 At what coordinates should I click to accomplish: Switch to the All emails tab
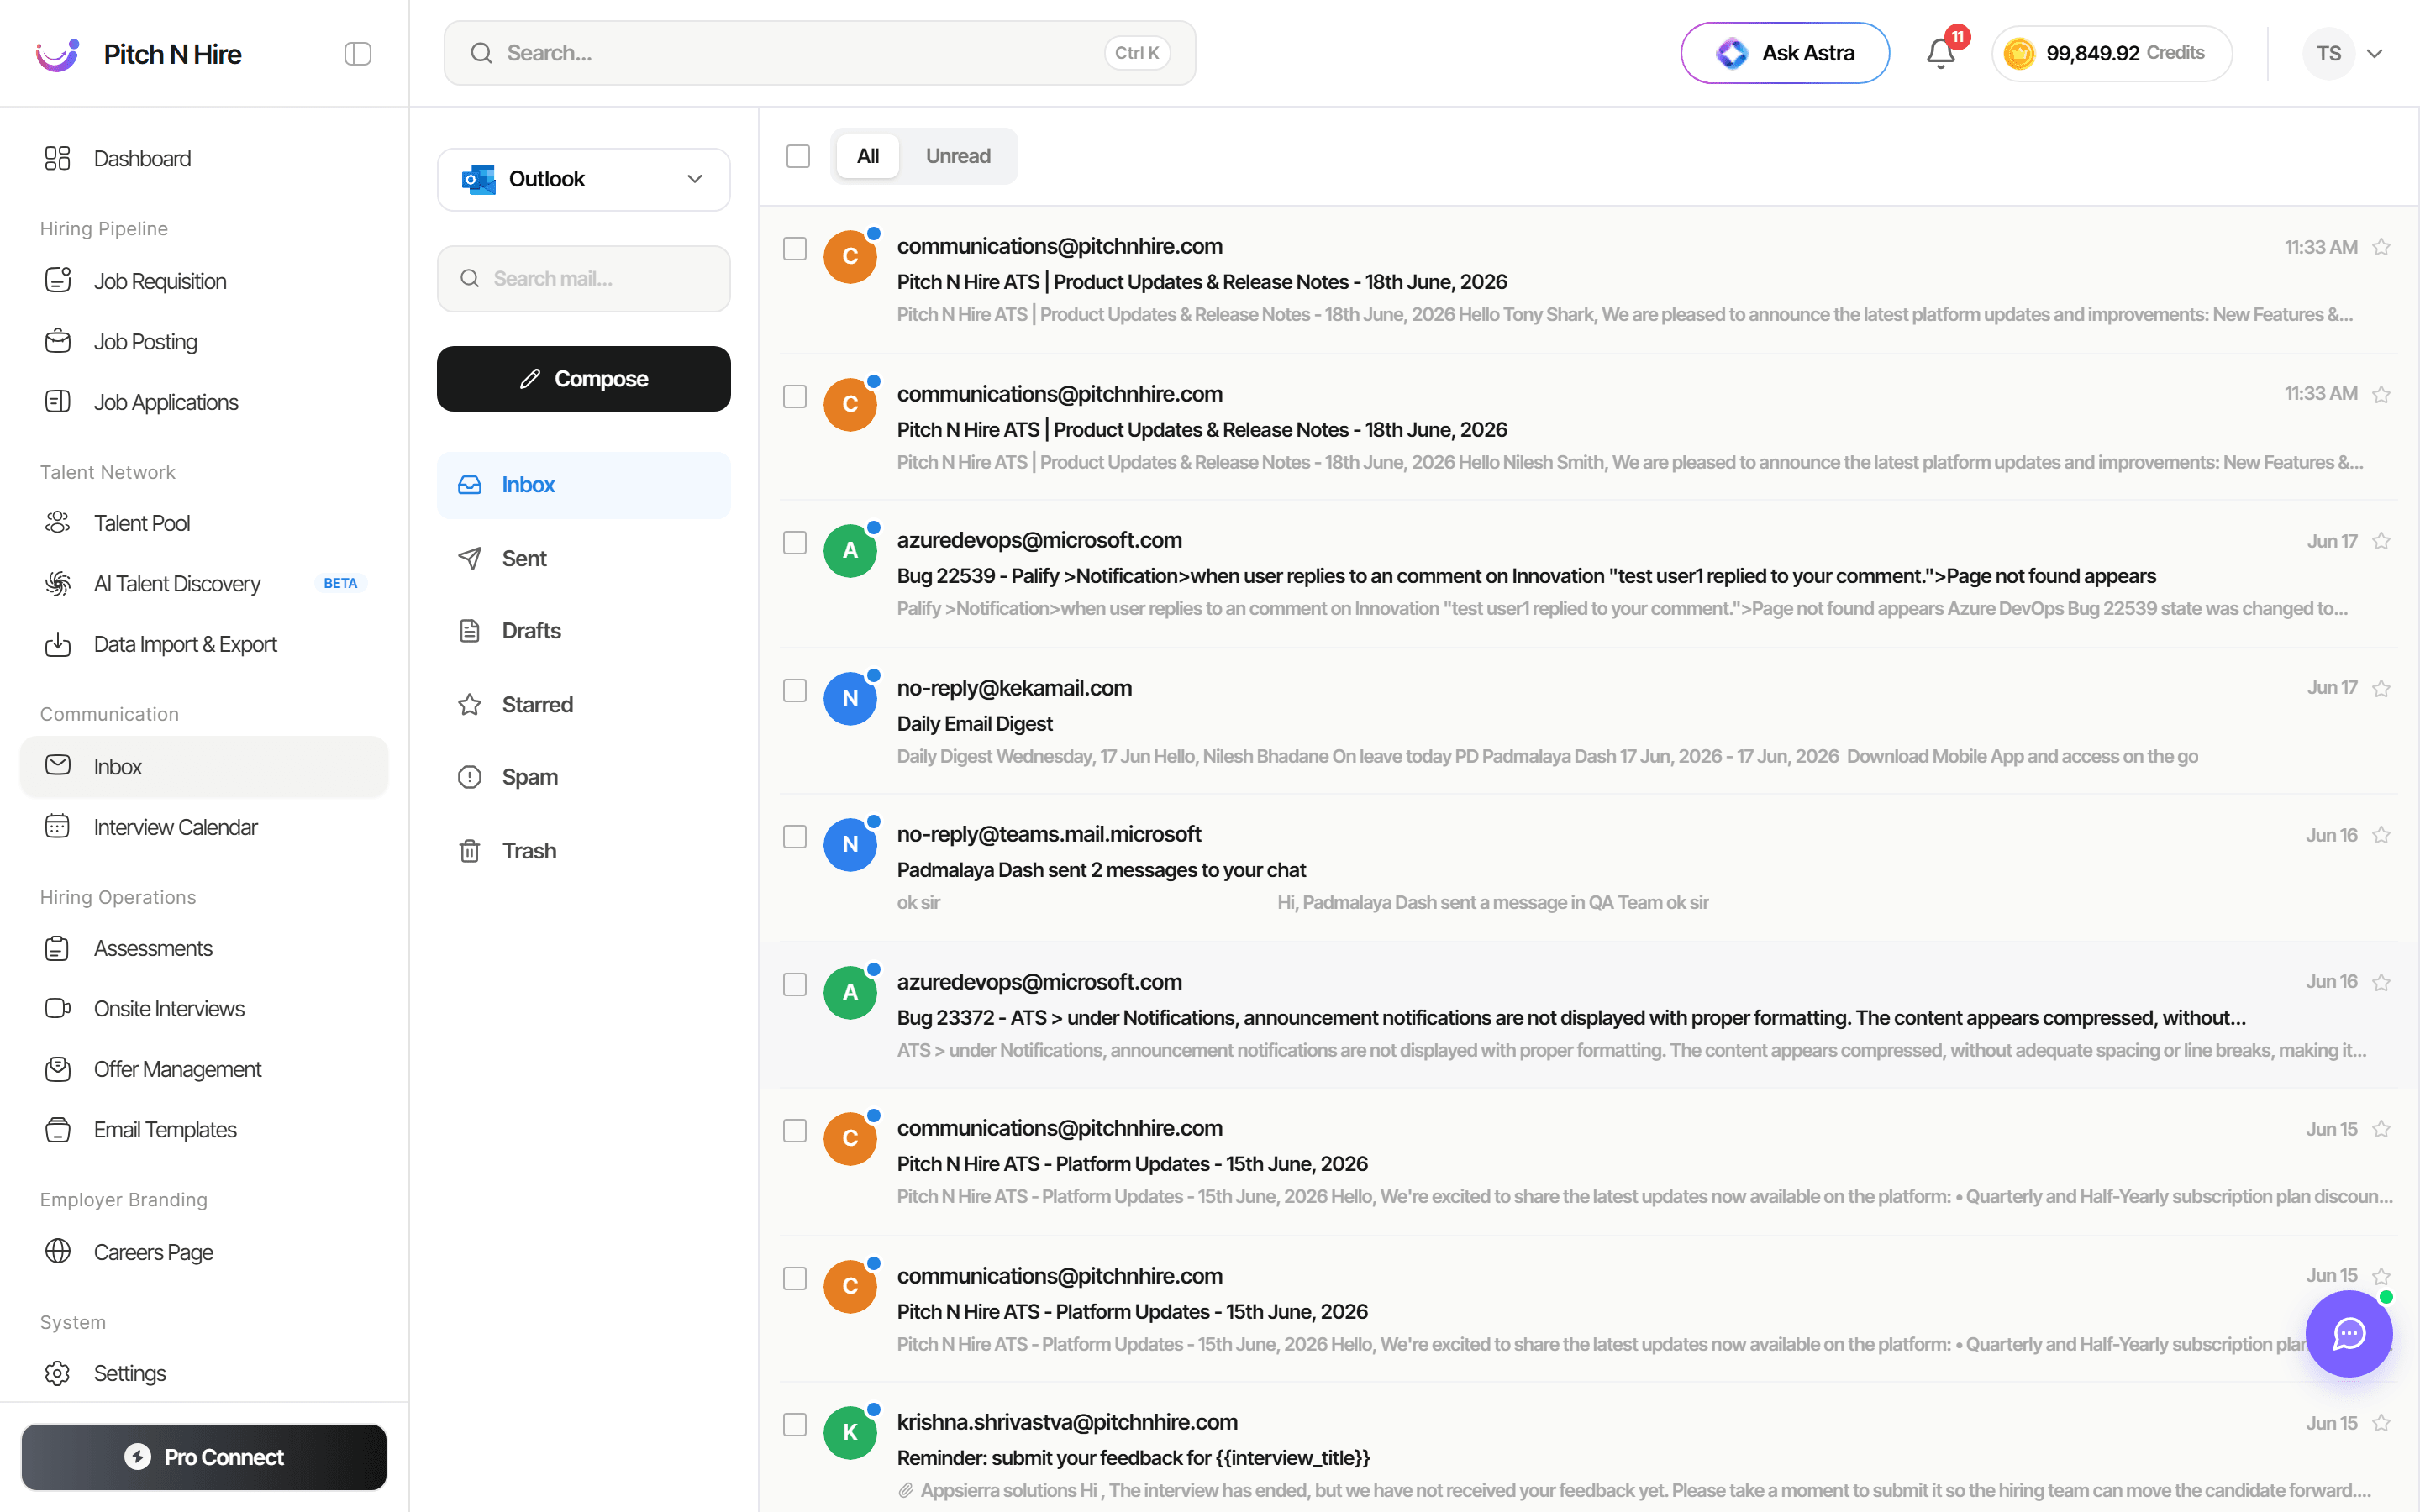pyautogui.click(x=867, y=156)
